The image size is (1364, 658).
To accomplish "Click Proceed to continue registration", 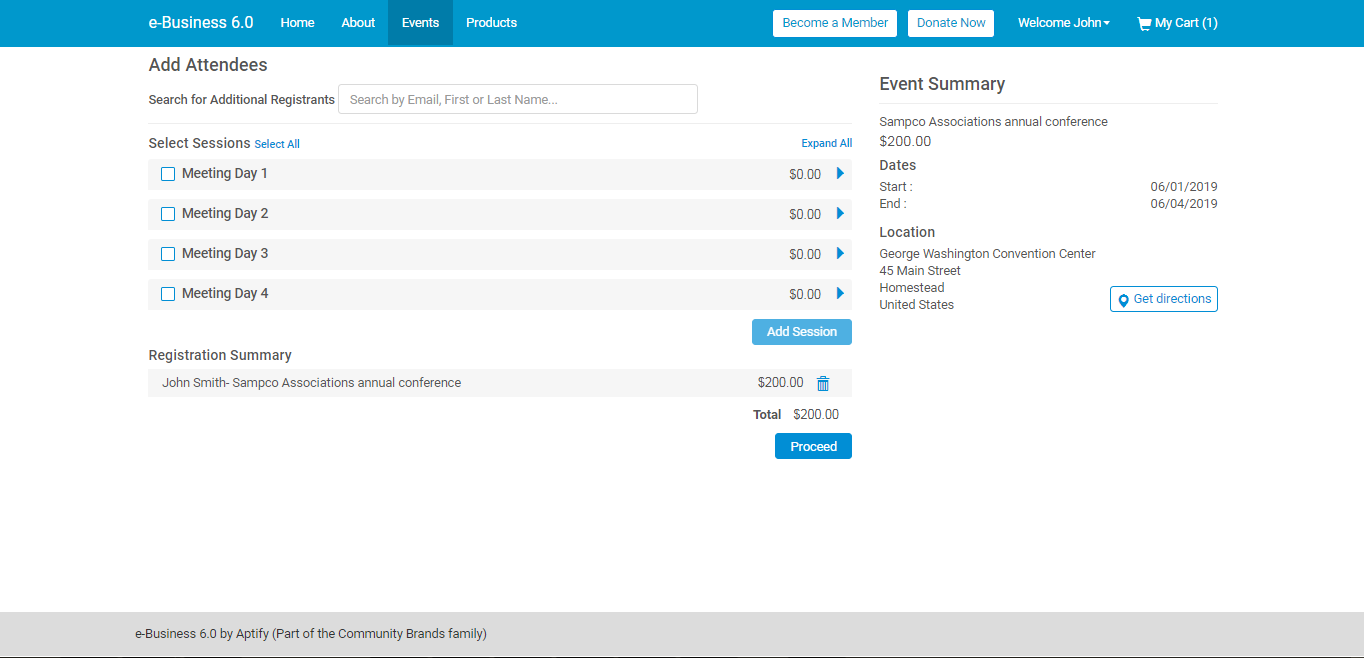I will pyautogui.click(x=813, y=446).
